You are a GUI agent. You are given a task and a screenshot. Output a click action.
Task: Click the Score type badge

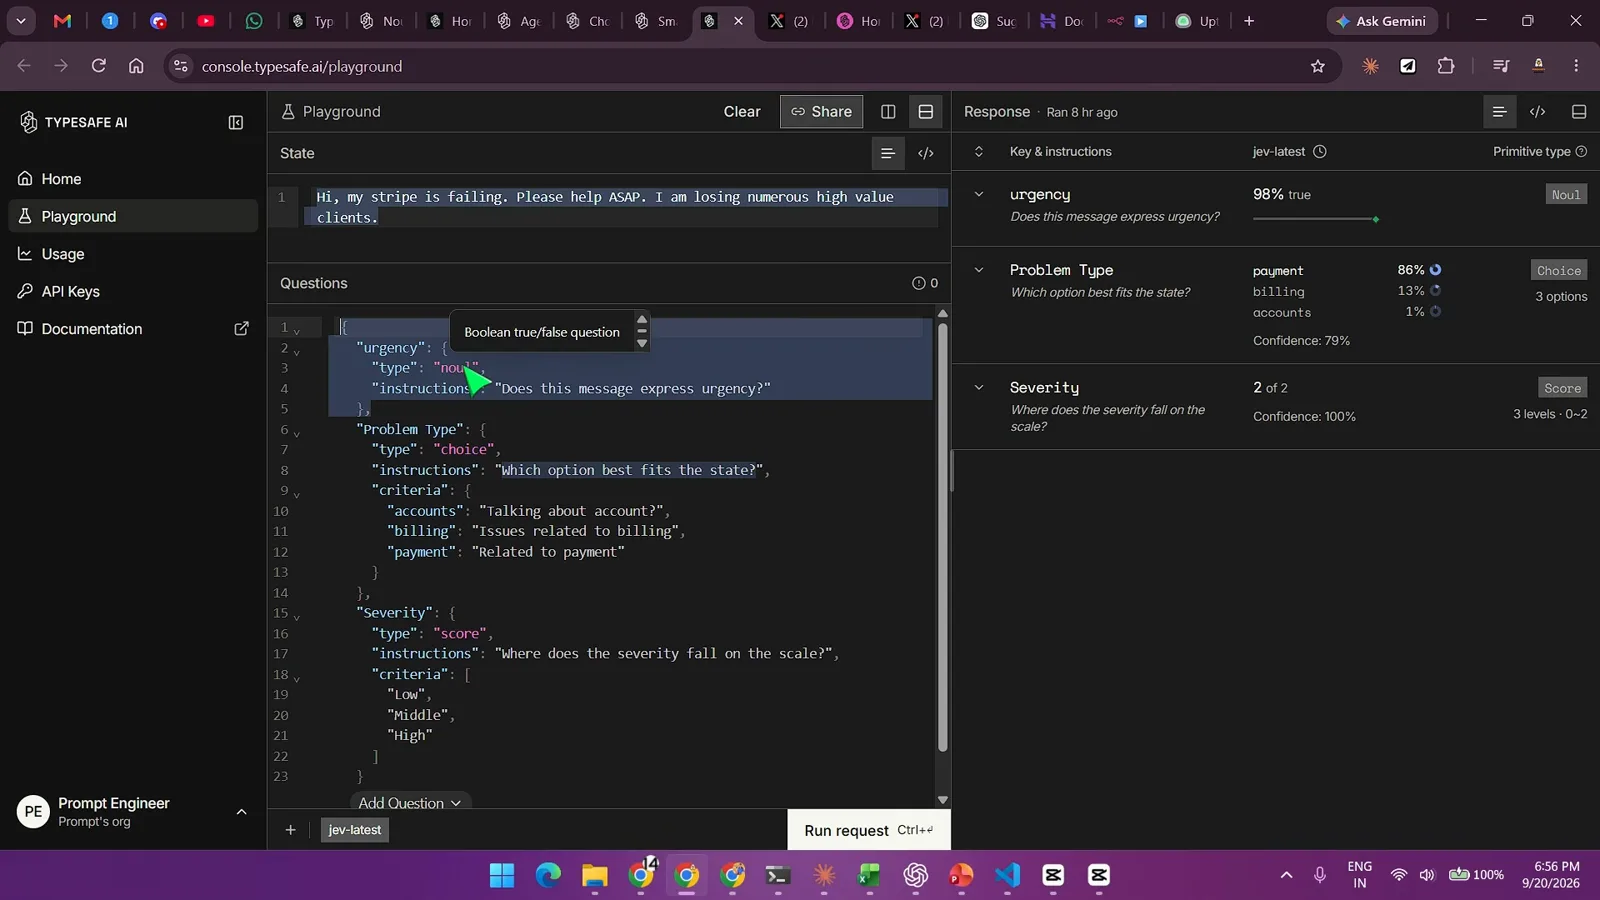pos(1562,388)
